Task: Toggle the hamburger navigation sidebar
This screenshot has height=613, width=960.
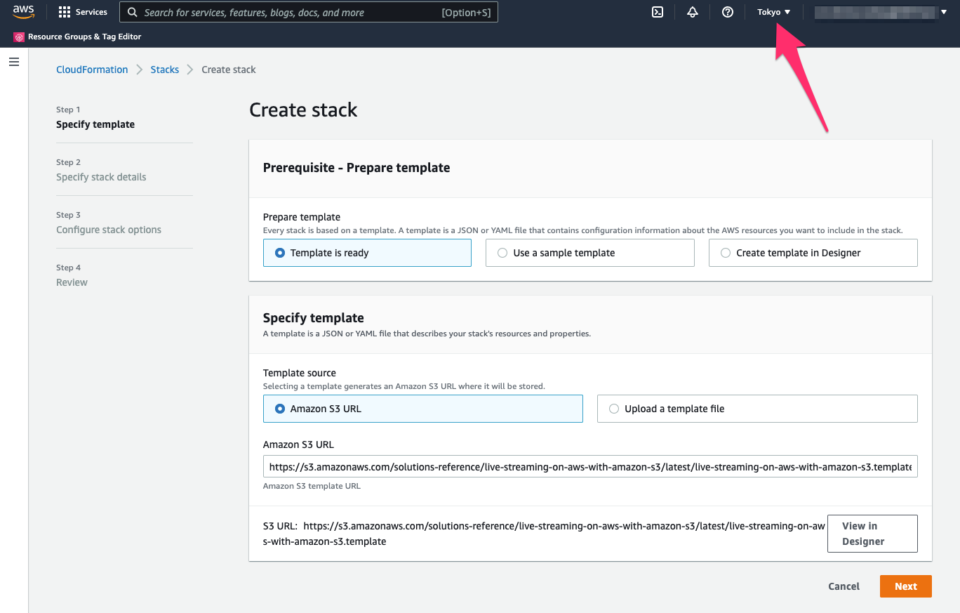Action: click(14, 61)
